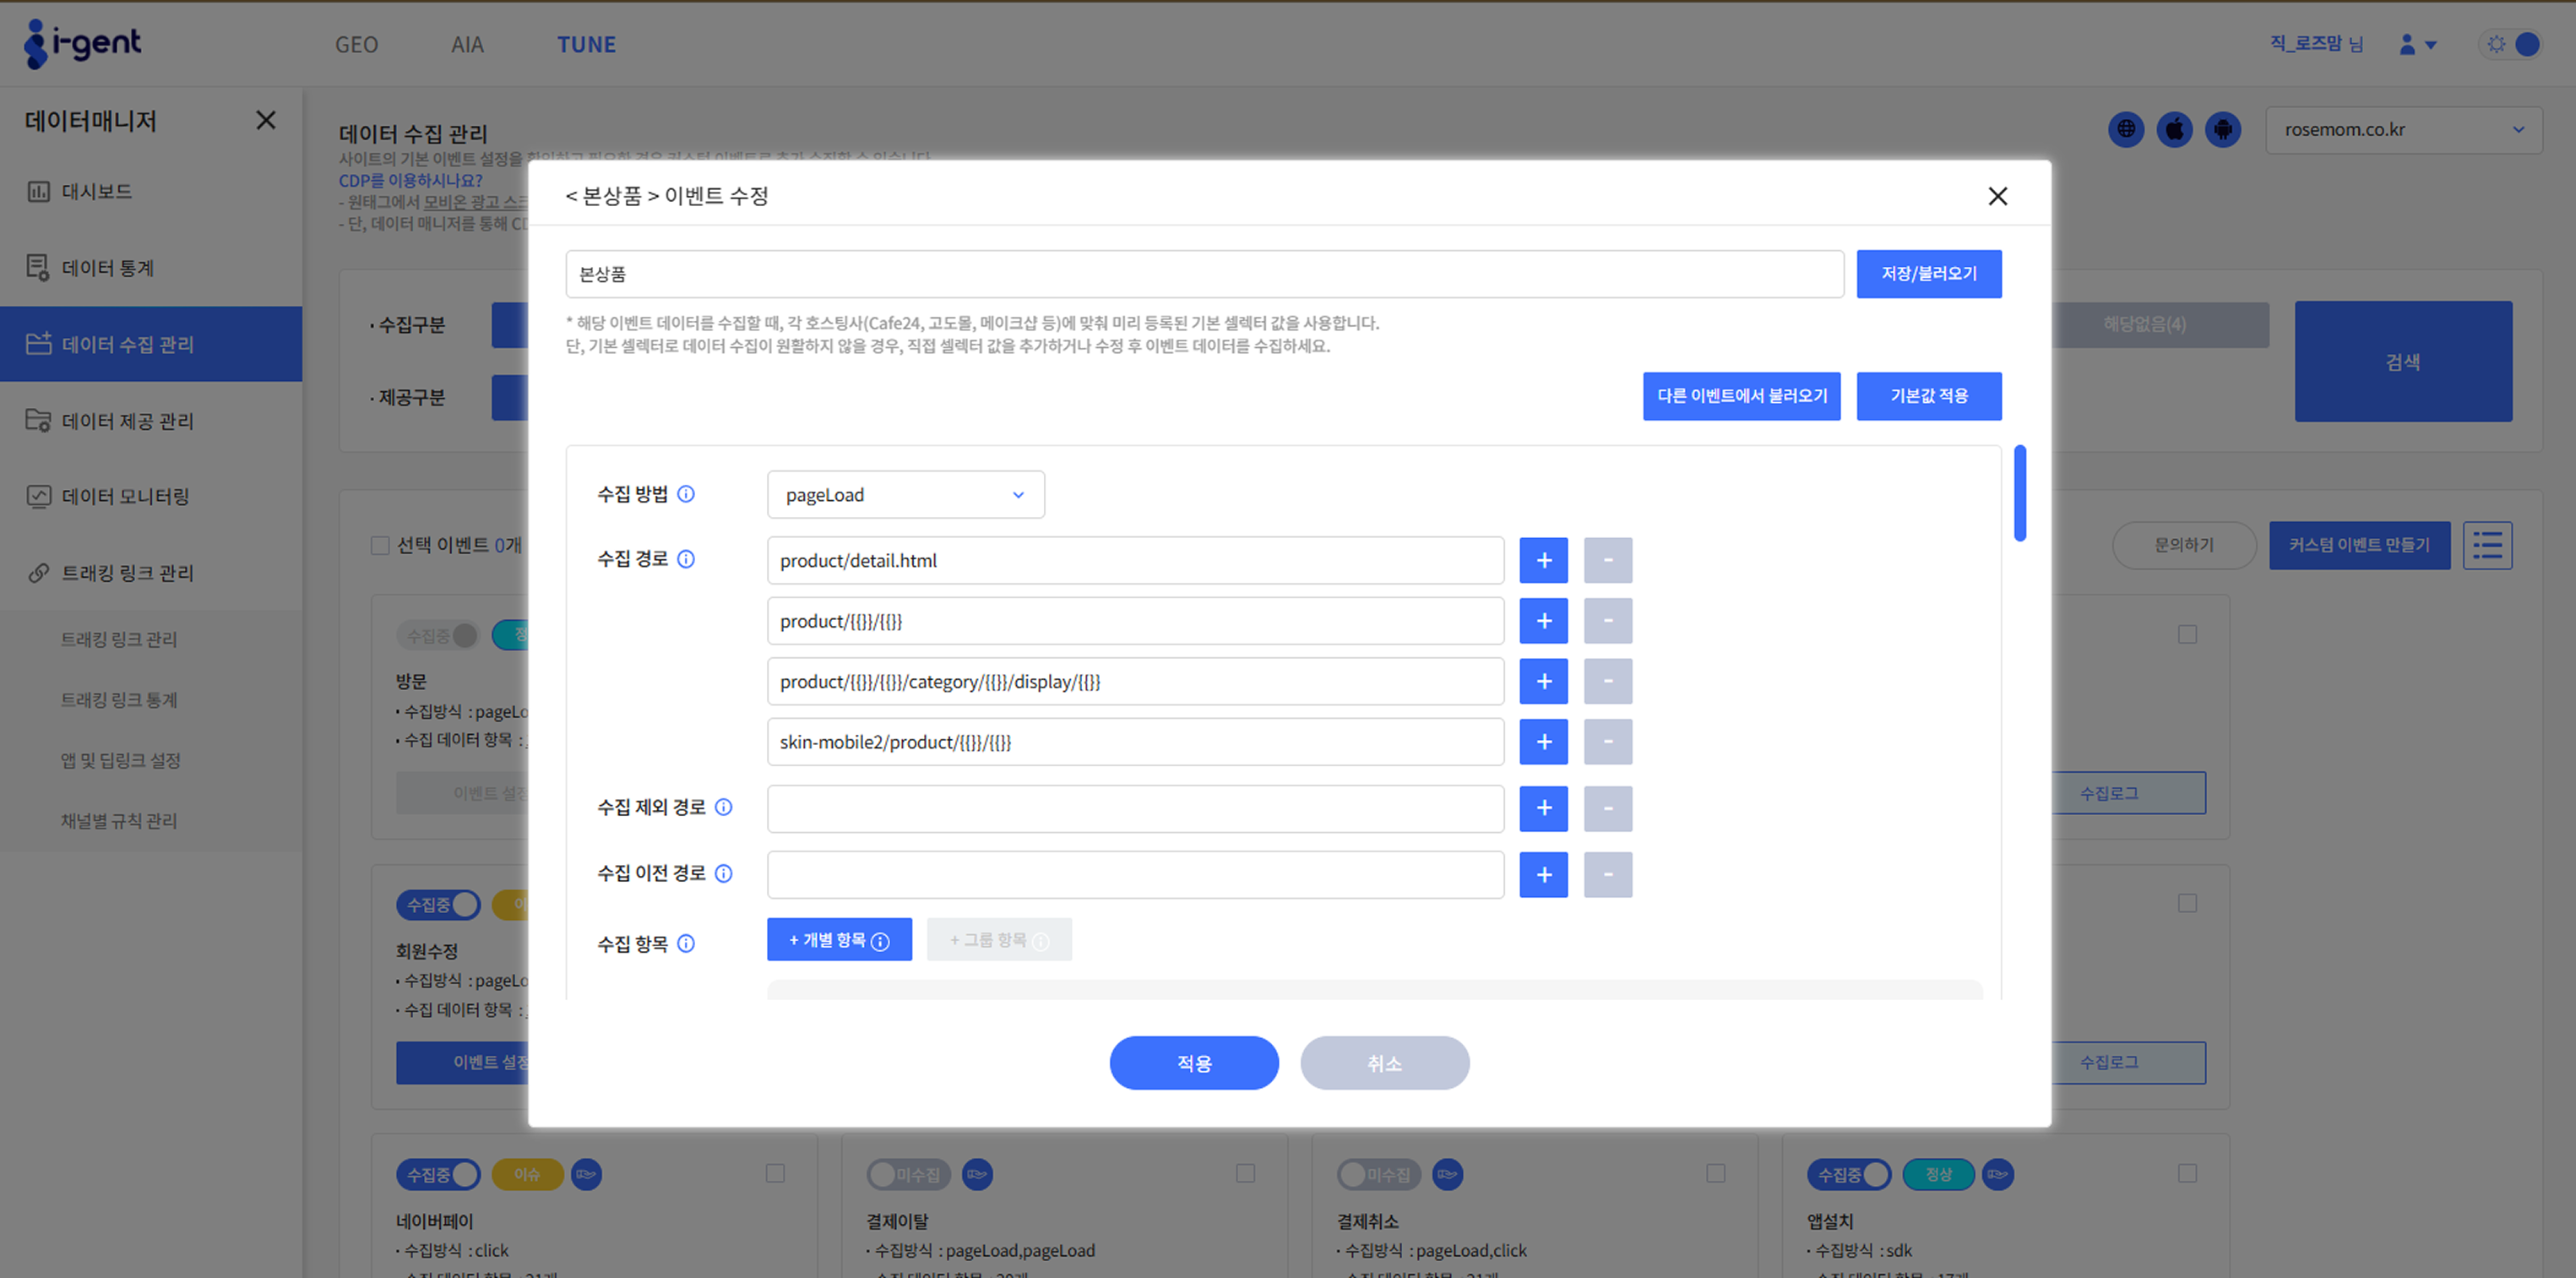The width and height of the screenshot is (2576, 1278).
Task: Click the dialog vertical scrollbar thumb
Action: coord(2019,494)
